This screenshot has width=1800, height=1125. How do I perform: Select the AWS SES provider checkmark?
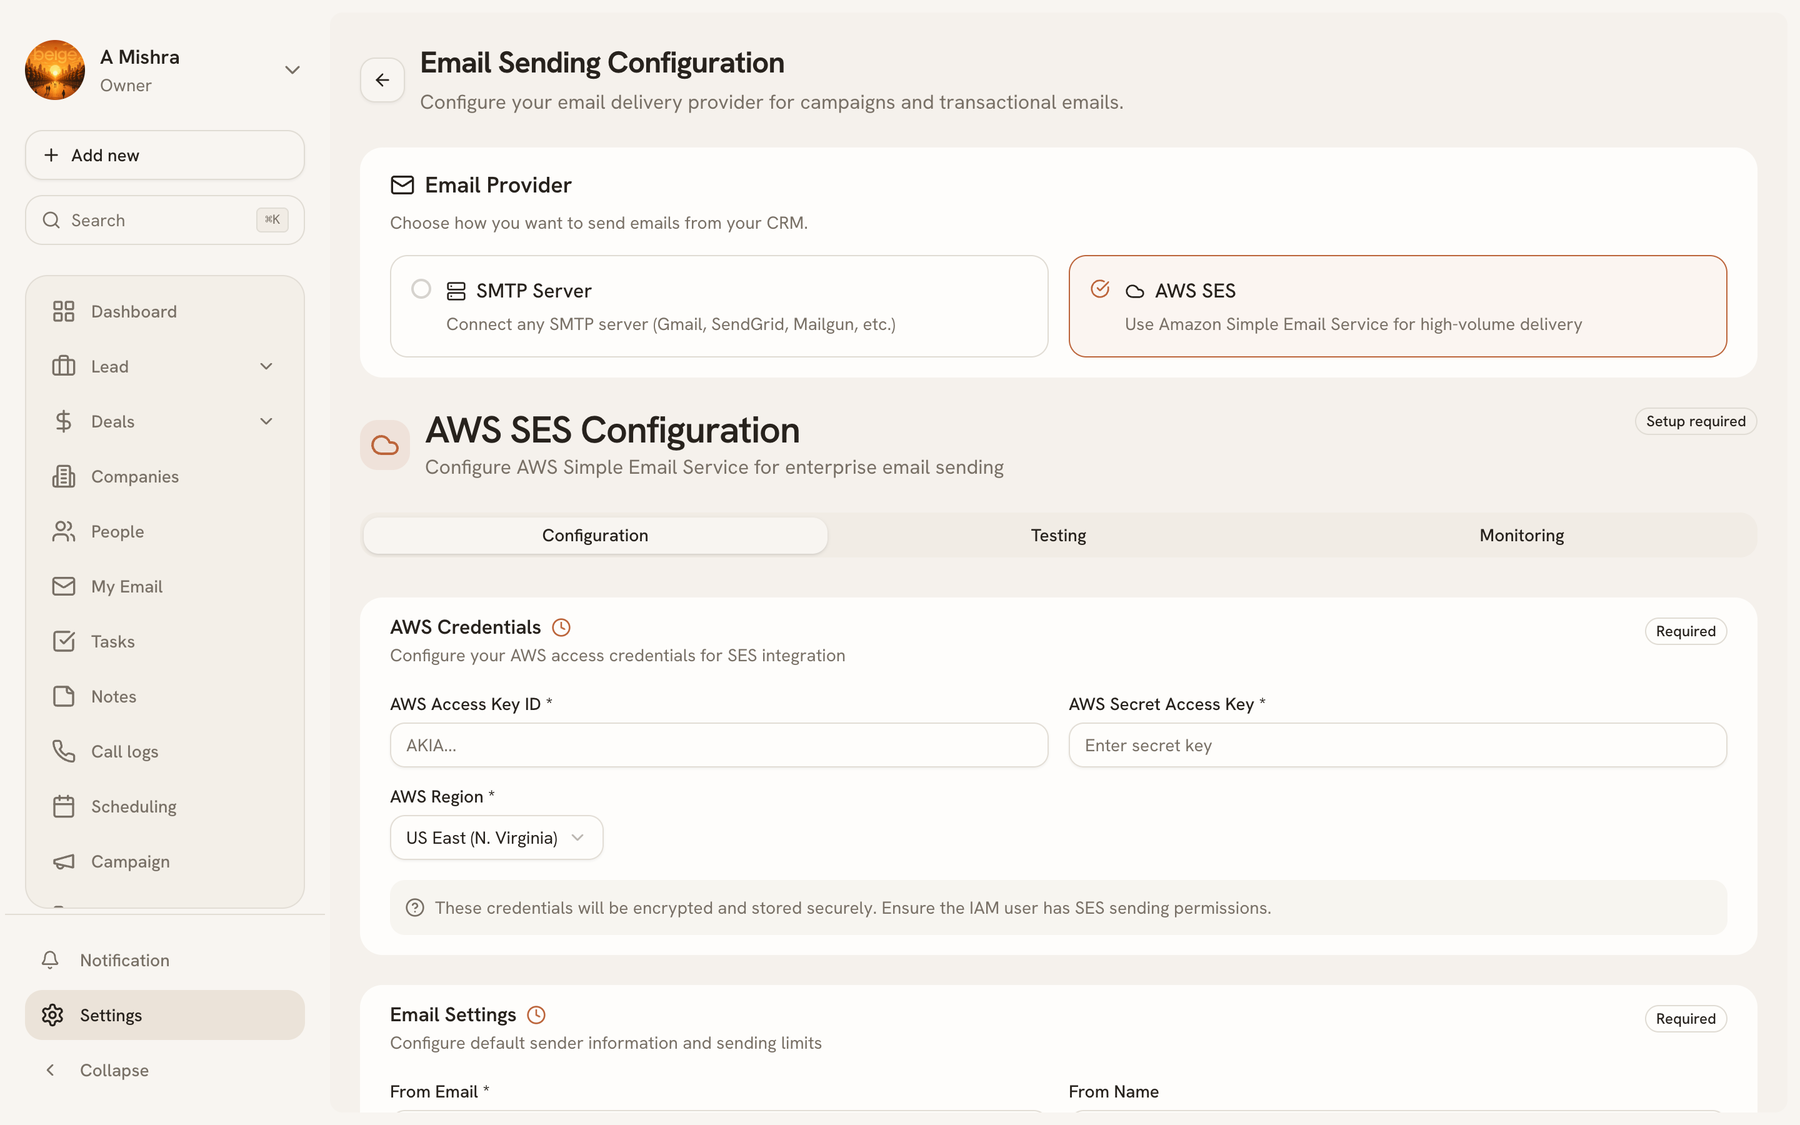pyautogui.click(x=1100, y=289)
